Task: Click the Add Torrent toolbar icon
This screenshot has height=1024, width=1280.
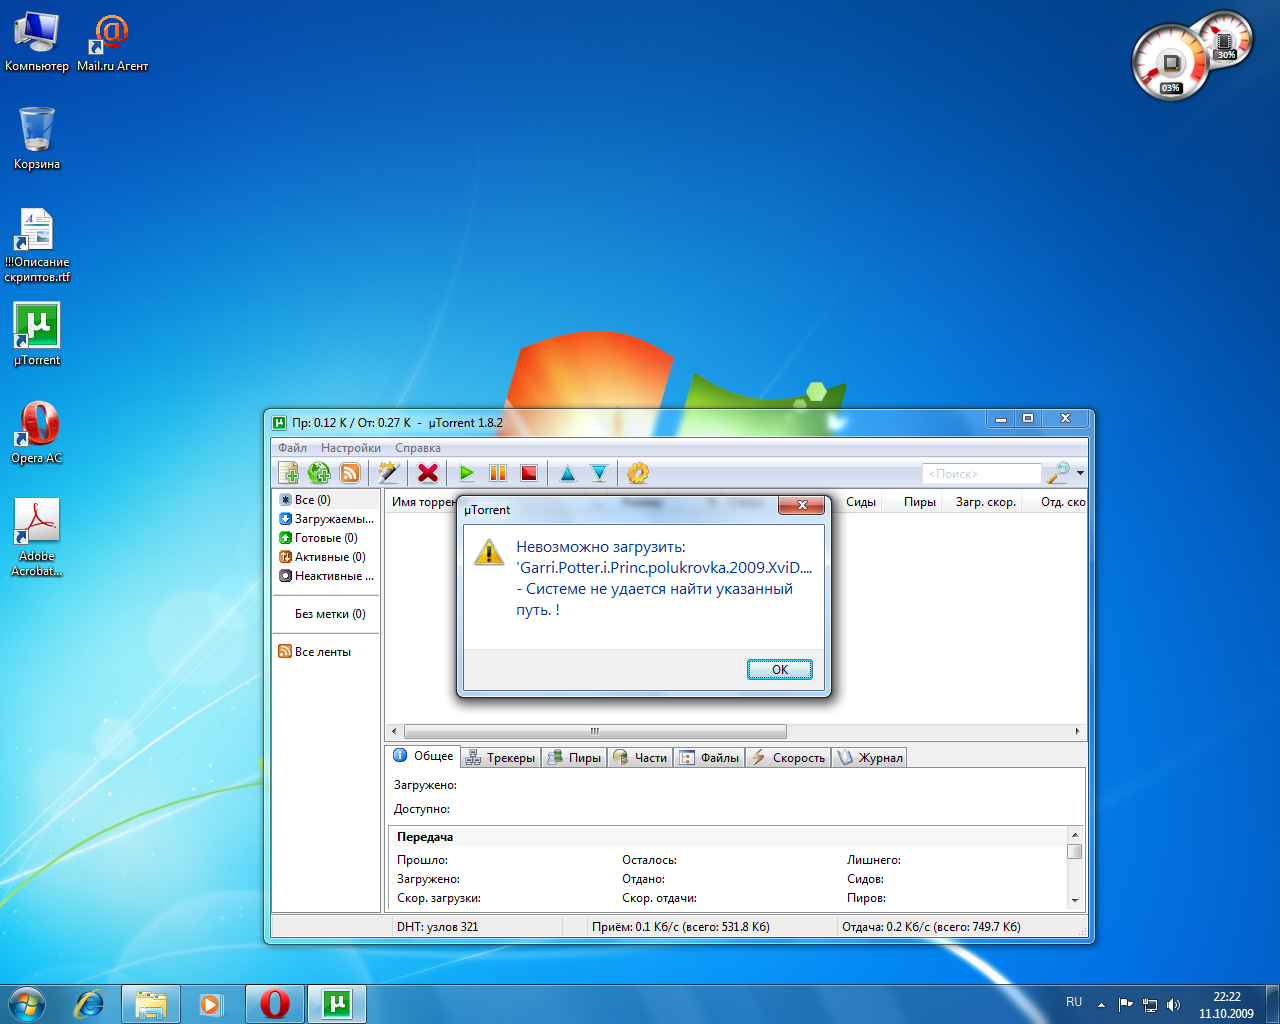Action: [x=289, y=473]
